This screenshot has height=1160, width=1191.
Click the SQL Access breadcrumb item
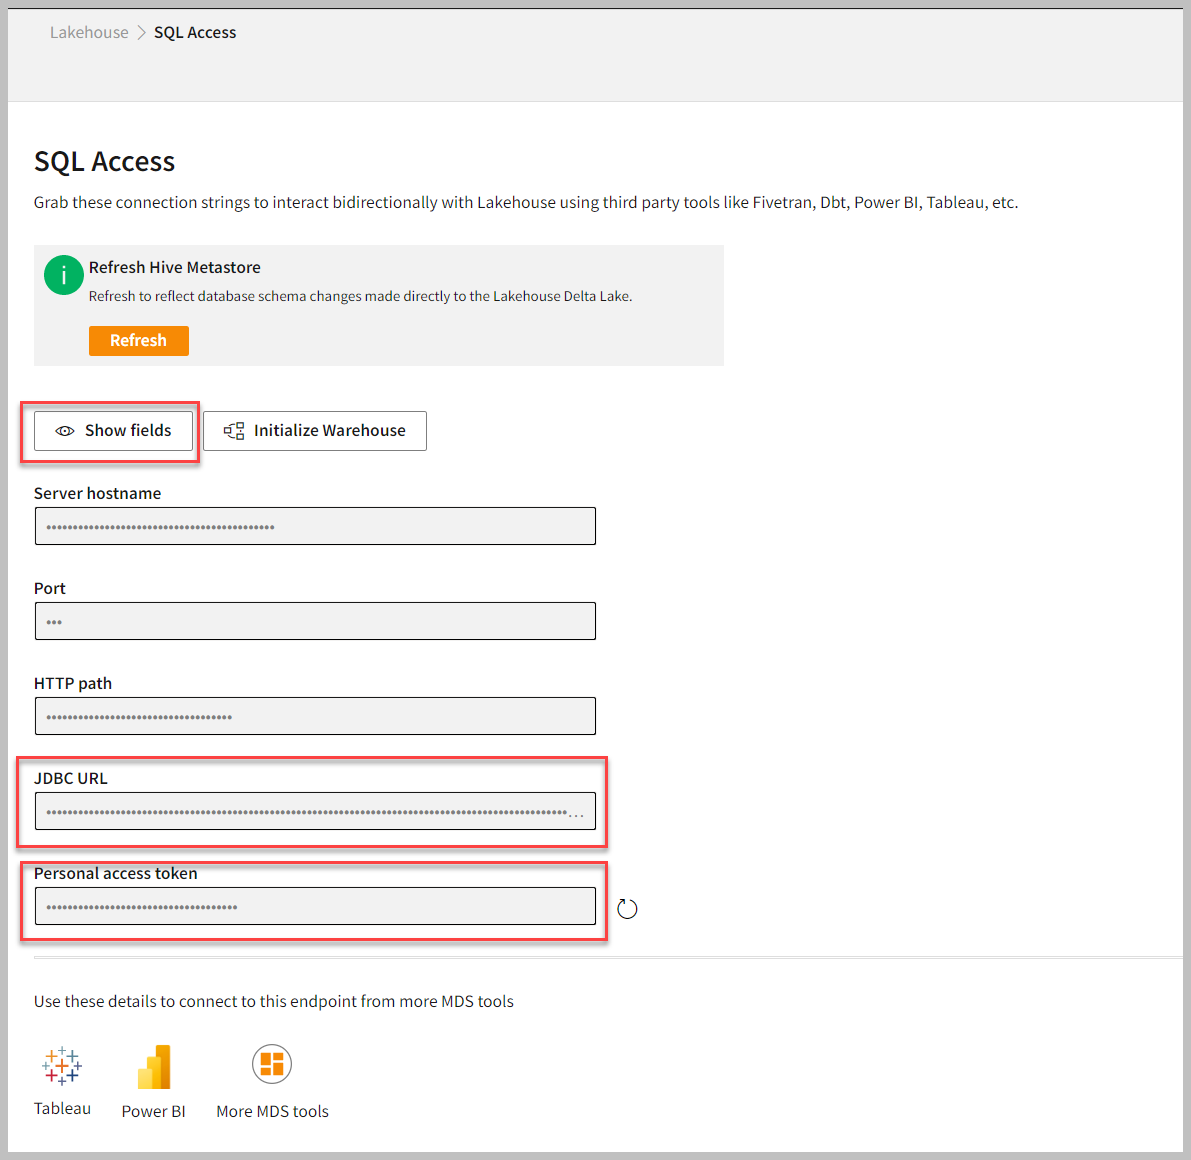pos(195,33)
